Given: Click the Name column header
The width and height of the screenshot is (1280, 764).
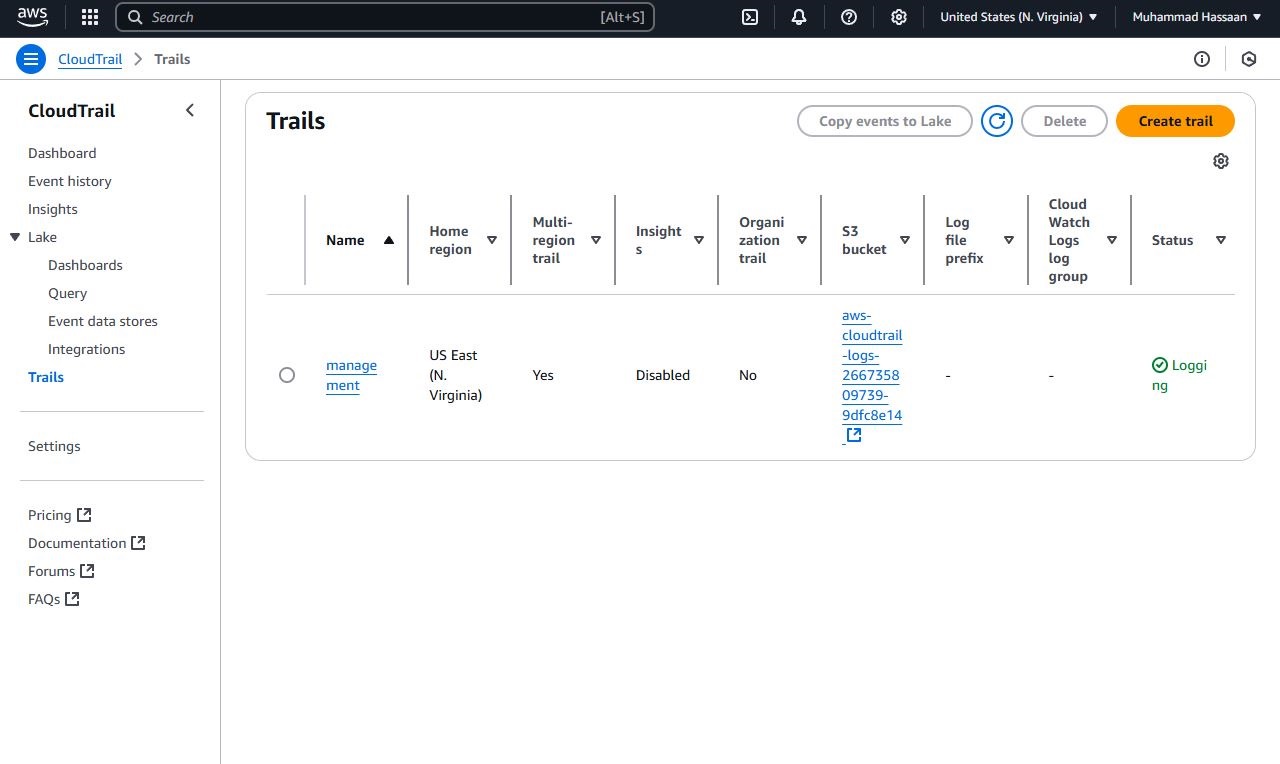Looking at the screenshot, I should coord(345,240).
